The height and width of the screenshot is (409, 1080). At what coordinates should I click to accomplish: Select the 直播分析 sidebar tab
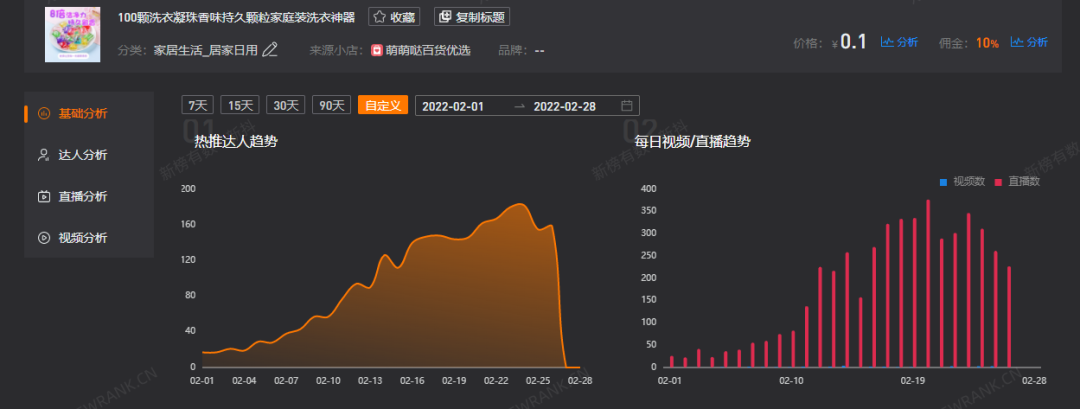pyautogui.click(x=89, y=196)
